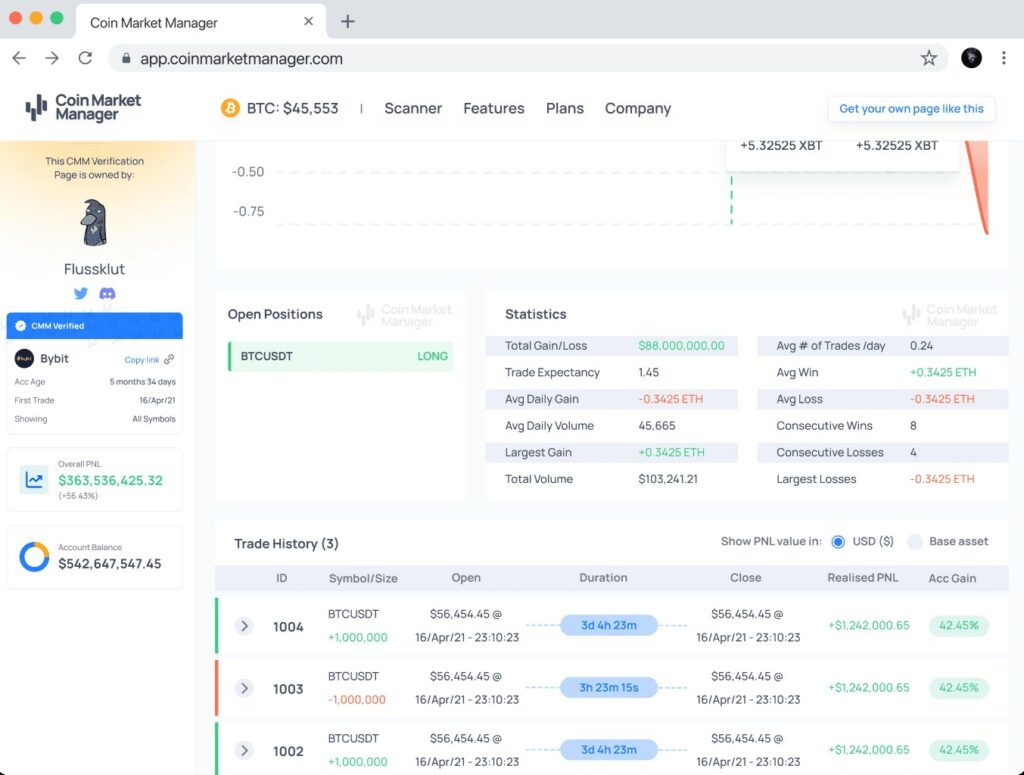
Task: Open the Plans menu item
Action: coord(564,108)
